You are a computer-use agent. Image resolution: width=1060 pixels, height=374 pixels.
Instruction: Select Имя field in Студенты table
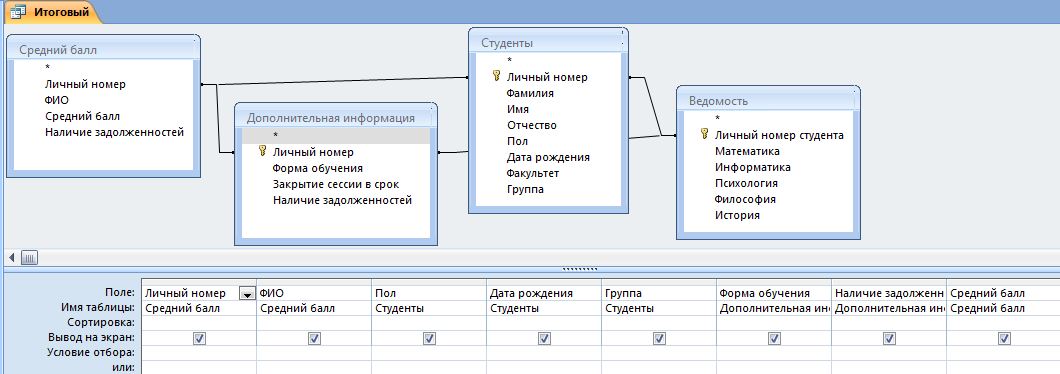pyautogui.click(x=518, y=109)
